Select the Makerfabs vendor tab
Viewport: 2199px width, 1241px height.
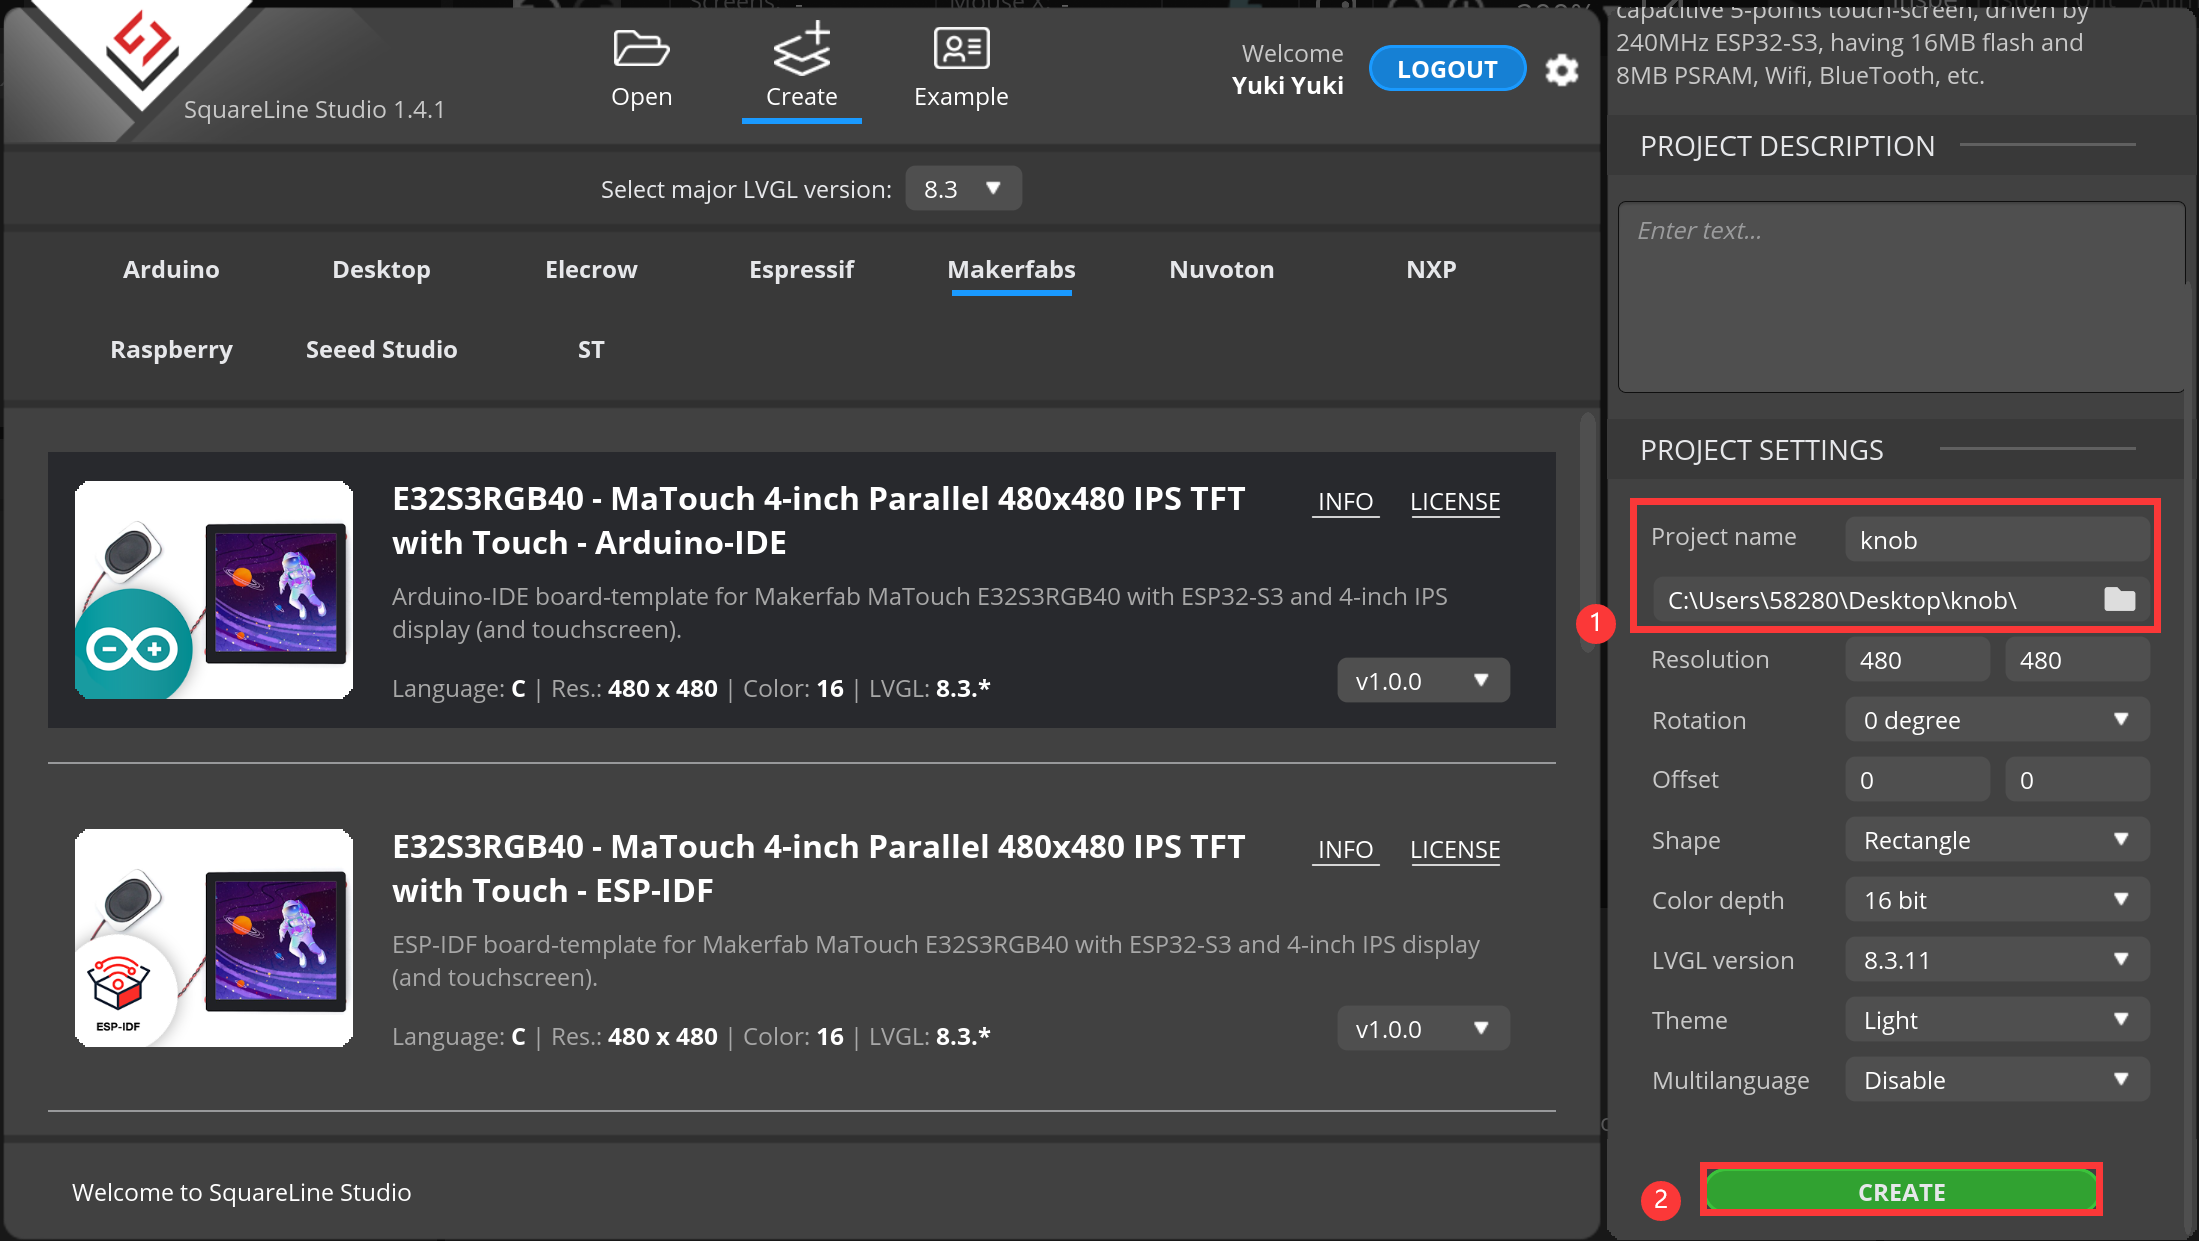1011,269
